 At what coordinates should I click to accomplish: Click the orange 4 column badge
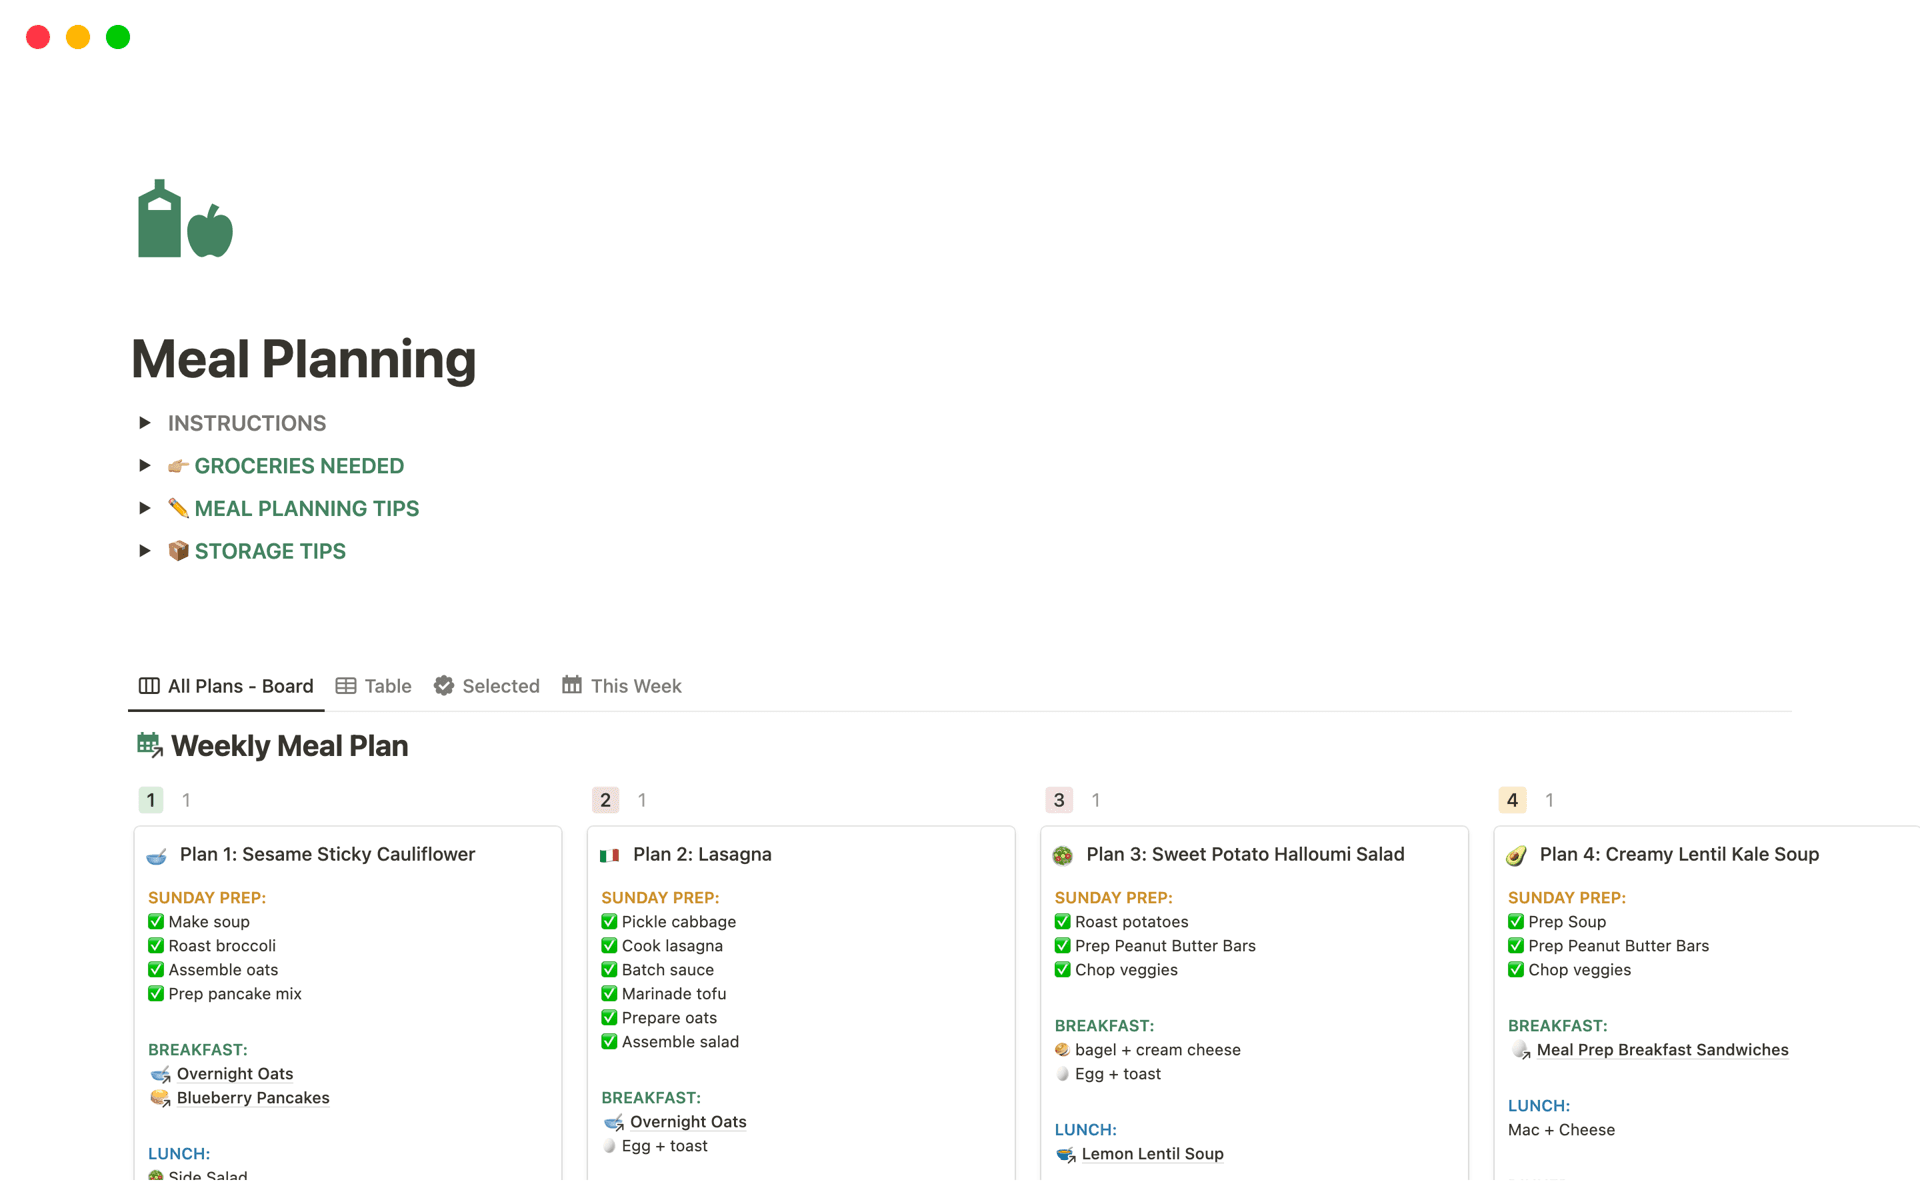coord(1512,800)
